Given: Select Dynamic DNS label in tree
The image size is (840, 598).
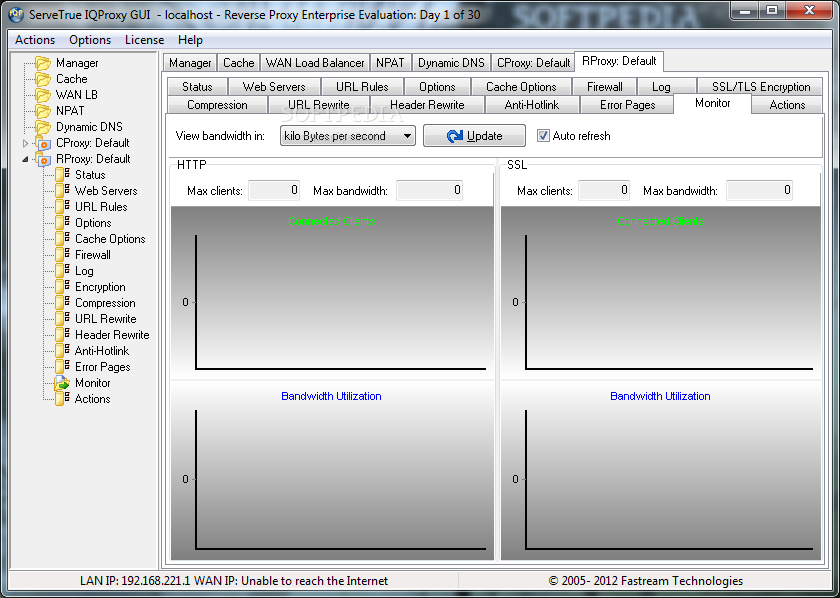Looking at the screenshot, I should 89,127.
